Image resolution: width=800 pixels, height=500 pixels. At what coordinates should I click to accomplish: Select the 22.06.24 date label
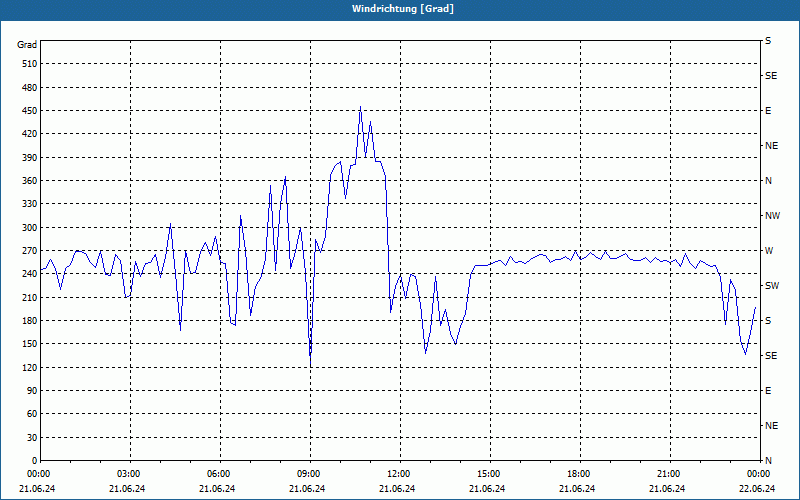[757, 489]
